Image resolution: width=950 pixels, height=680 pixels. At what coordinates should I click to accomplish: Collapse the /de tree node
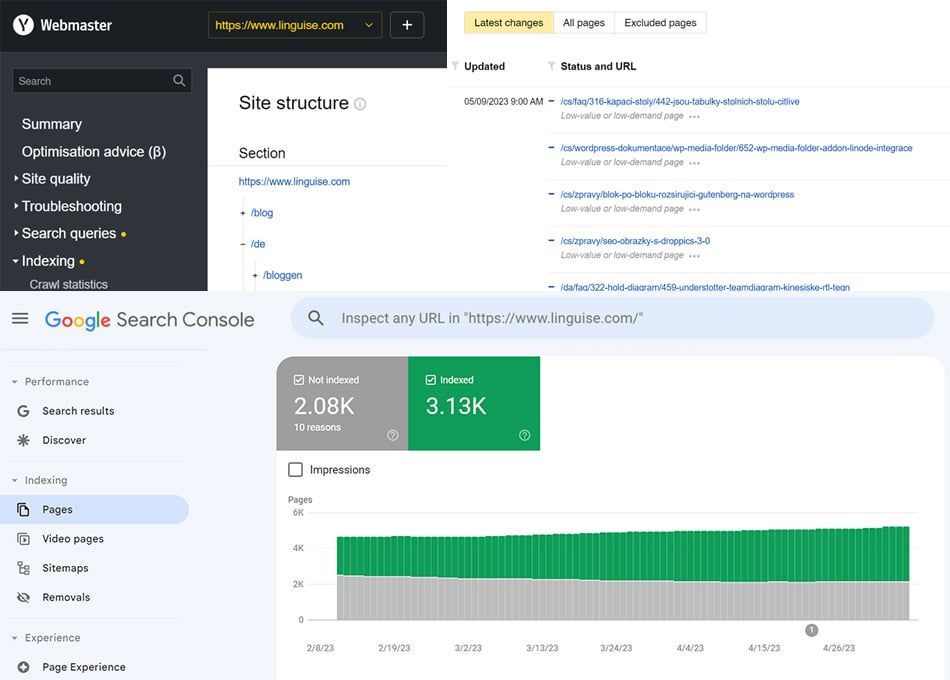coord(242,244)
